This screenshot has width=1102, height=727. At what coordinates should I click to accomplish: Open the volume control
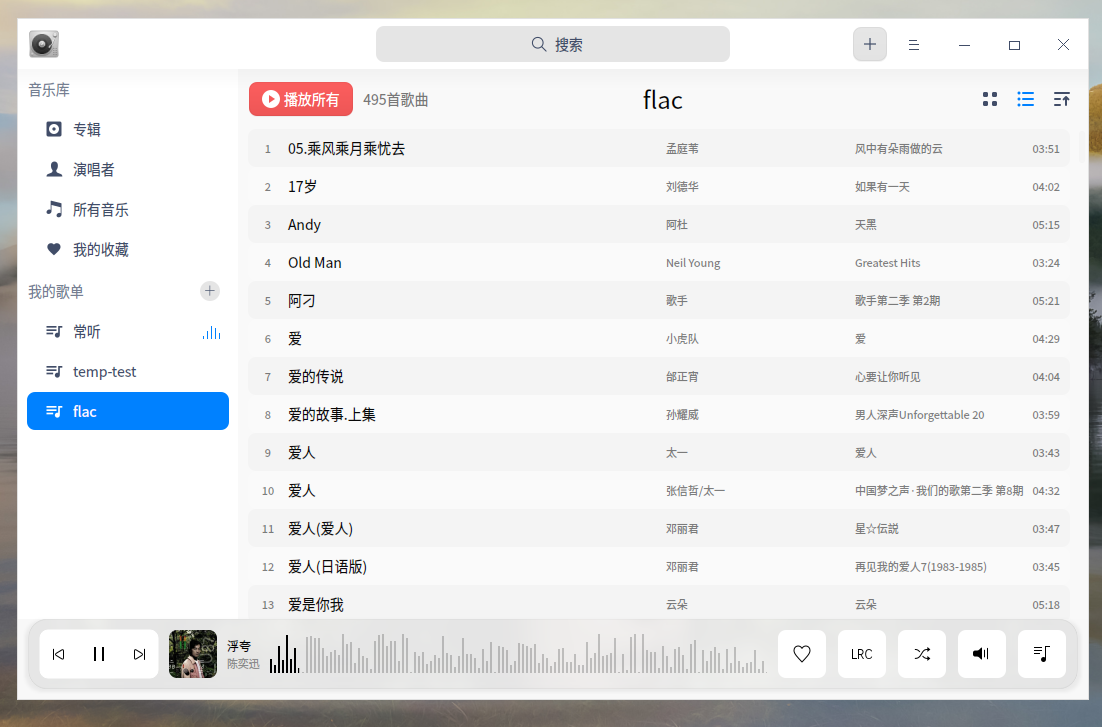point(981,654)
